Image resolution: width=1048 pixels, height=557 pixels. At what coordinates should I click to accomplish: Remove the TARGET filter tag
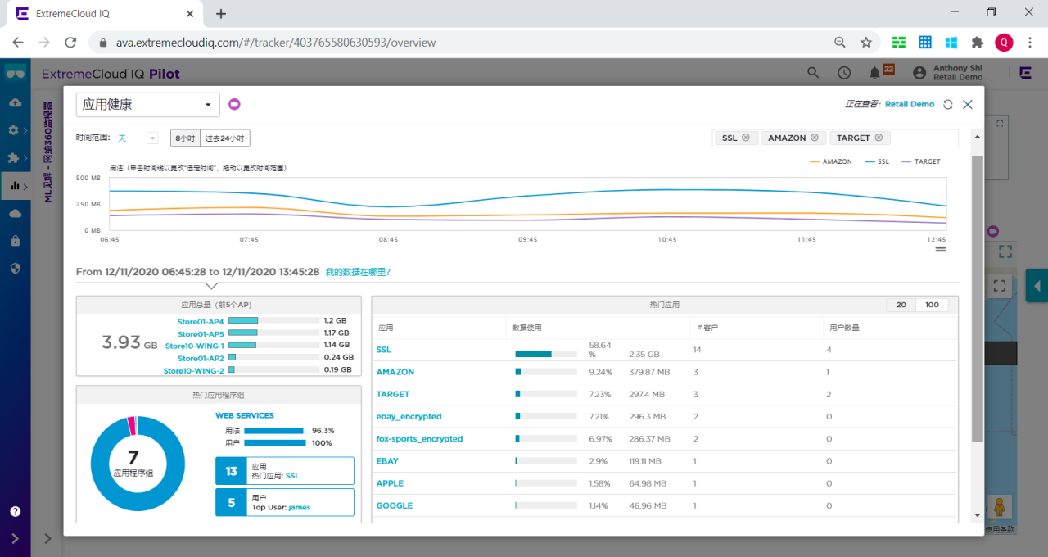coord(879,138)
